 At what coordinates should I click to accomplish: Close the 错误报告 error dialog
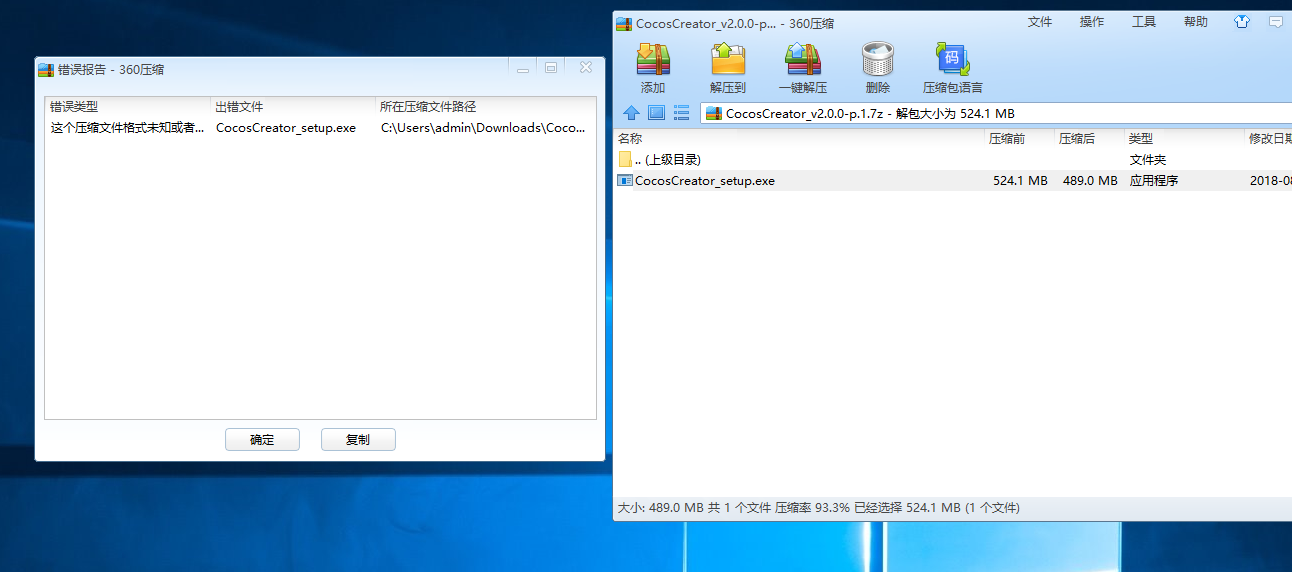coord(586,68)
